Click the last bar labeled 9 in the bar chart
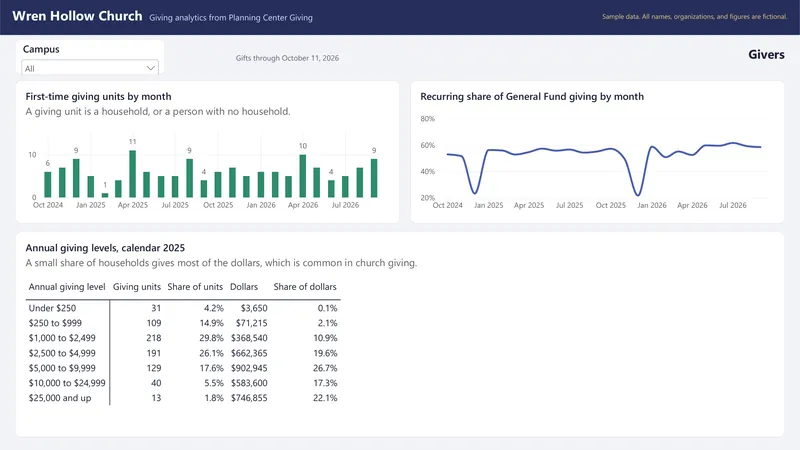Viewport: 800px width, 450px height. click(x=374, y=178)
